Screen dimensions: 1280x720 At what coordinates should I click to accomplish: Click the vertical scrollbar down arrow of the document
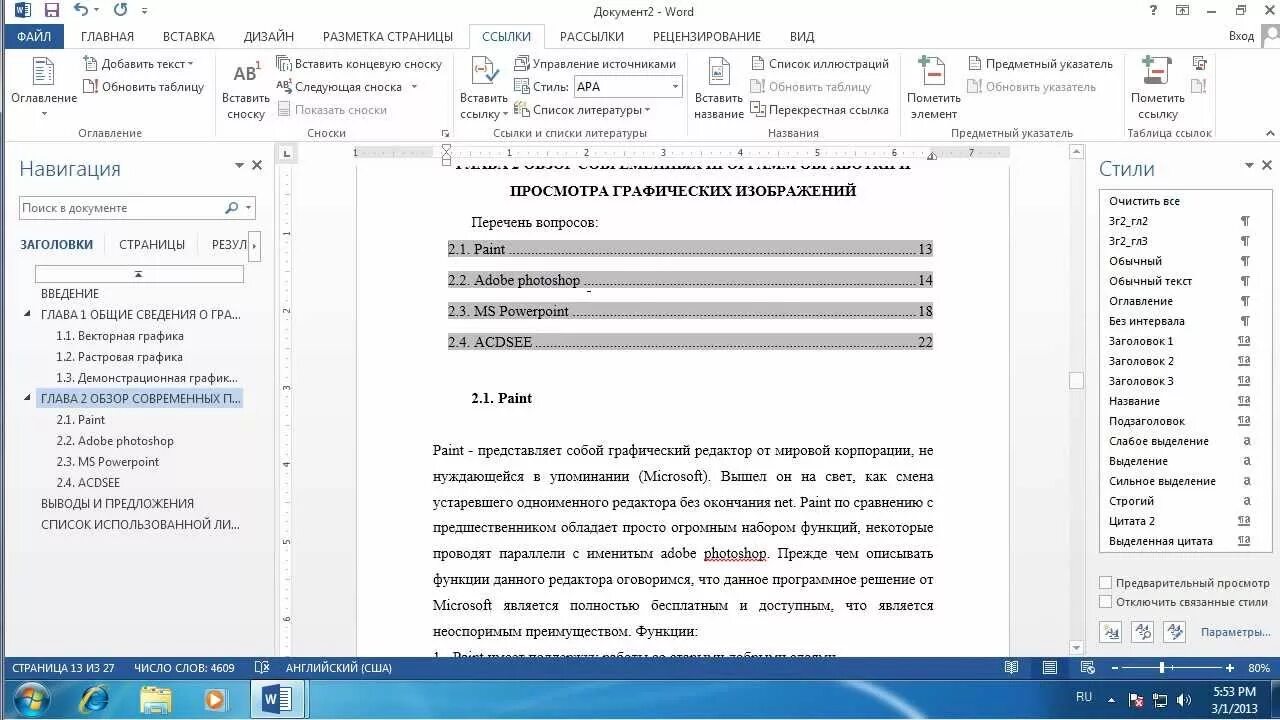click(1076, 647)
